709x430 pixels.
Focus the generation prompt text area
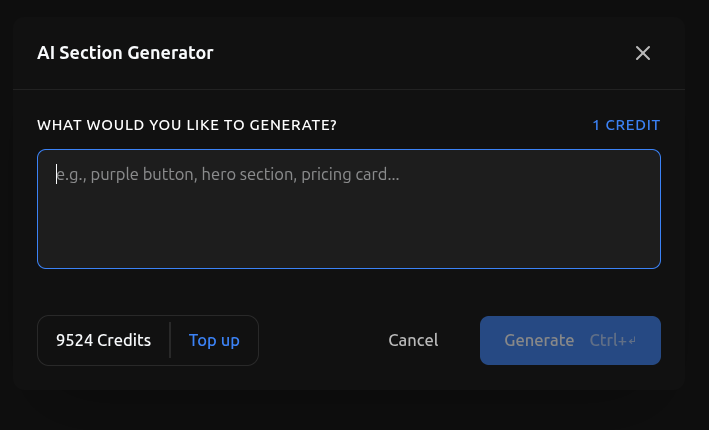click(348, 209)
